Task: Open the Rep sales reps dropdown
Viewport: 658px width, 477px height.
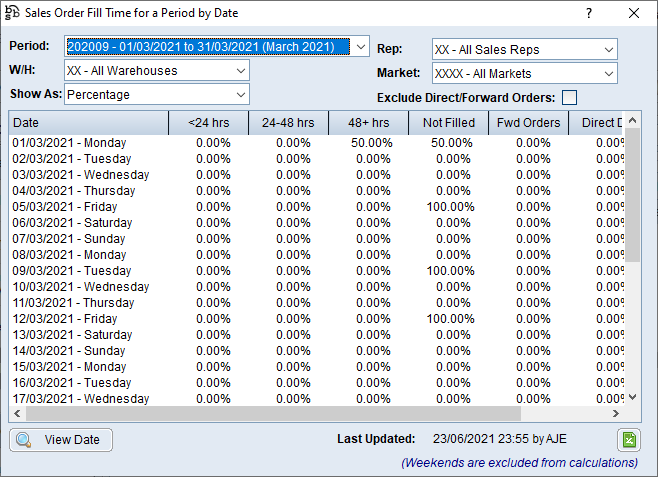Action: click(608, 49)
